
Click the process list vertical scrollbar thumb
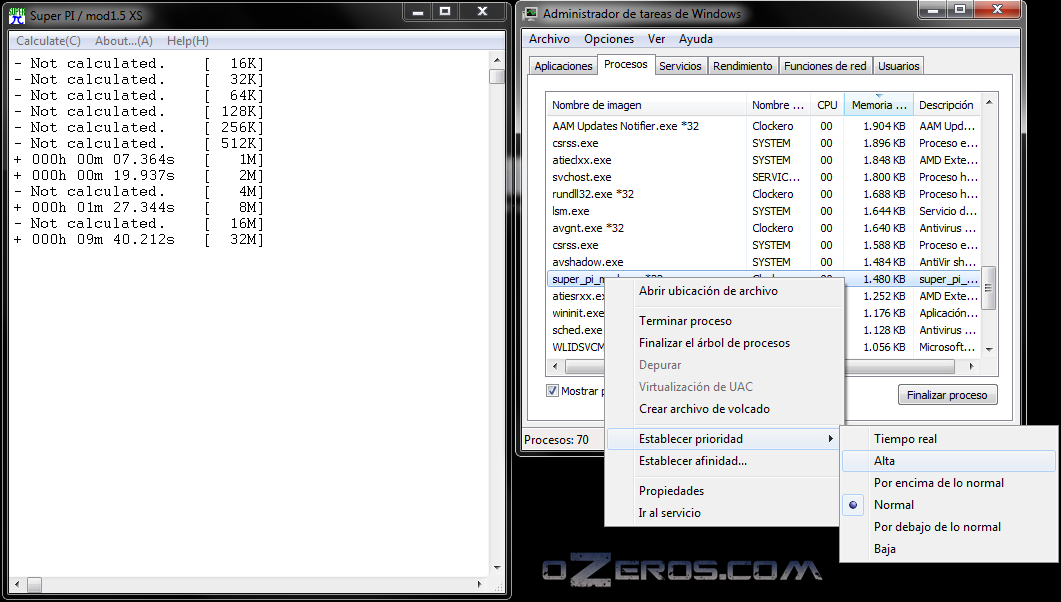click(989, 287)
